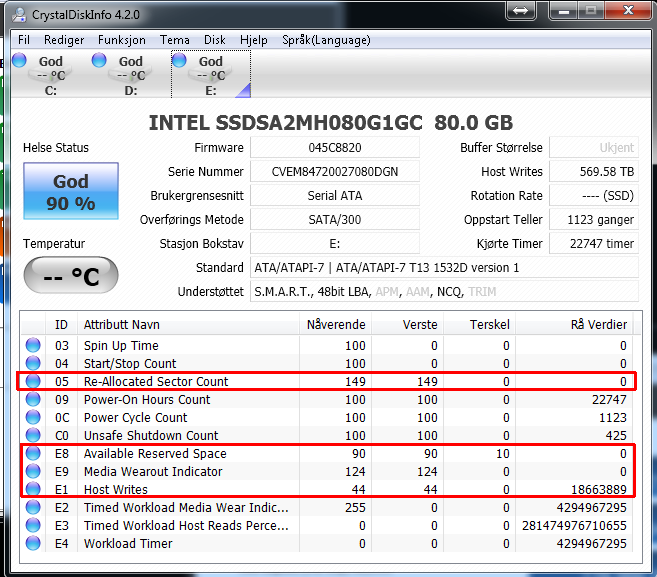Click the blue status orb for drive E:
The height and width of the screenshot is (577, 657).
coord(179,60)
